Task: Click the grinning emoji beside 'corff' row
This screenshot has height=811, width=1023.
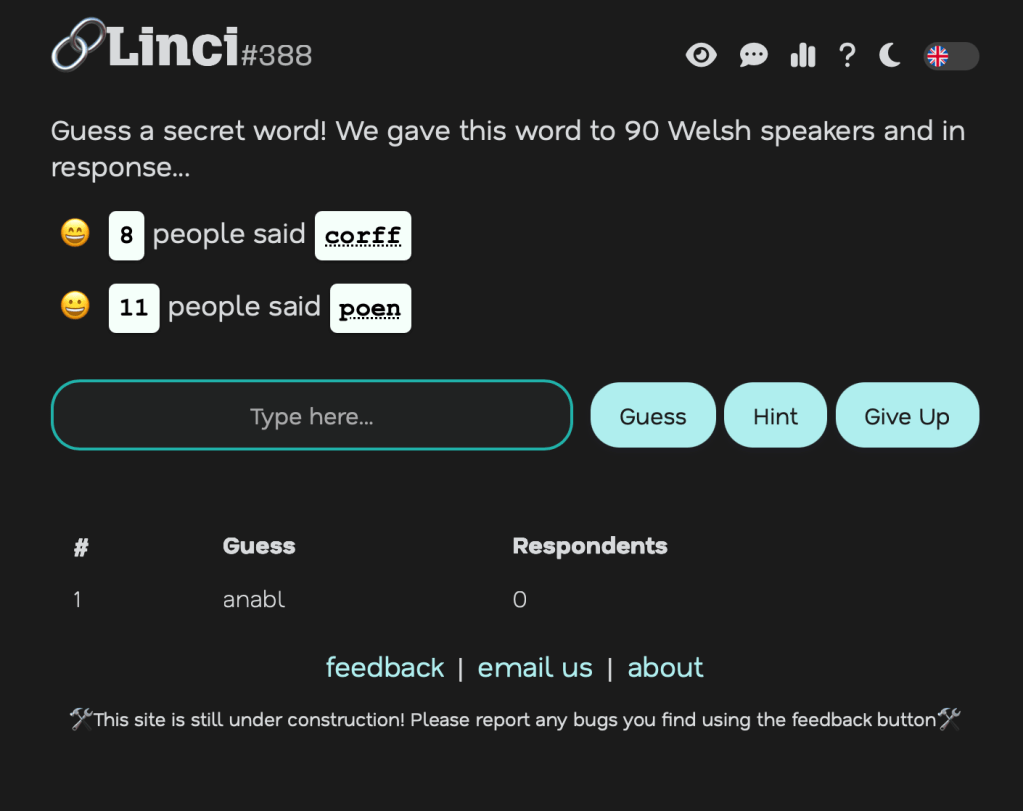Action: (x=75, y=234)
